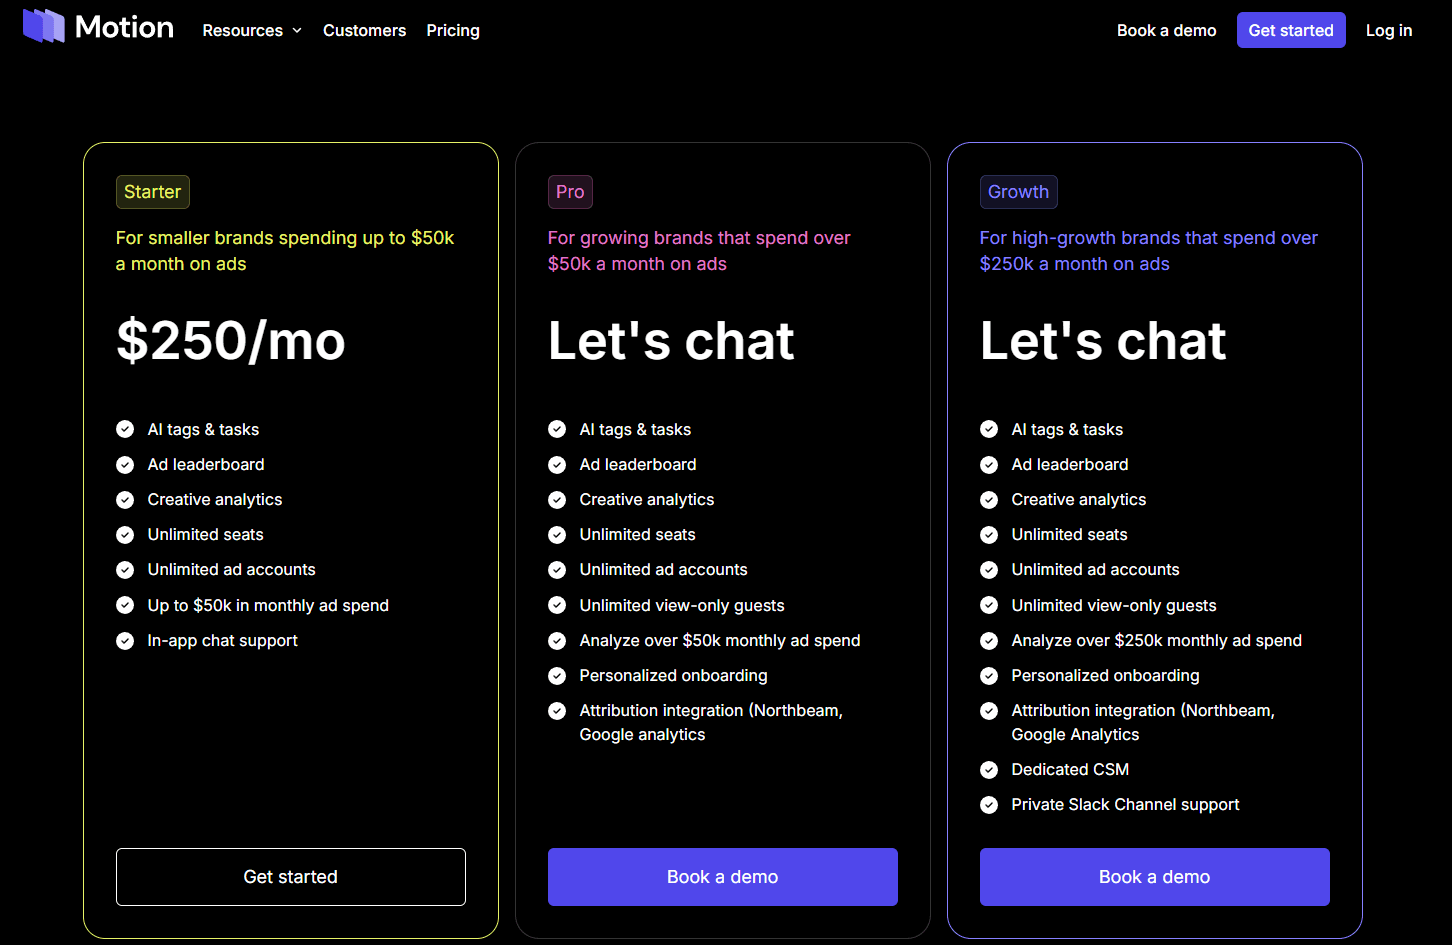This screenshot has width=1452, height=945.
Task: Click the checkmark beside Starter's In-app chat support
Action: pyautogui.click(x=125, y=640)
